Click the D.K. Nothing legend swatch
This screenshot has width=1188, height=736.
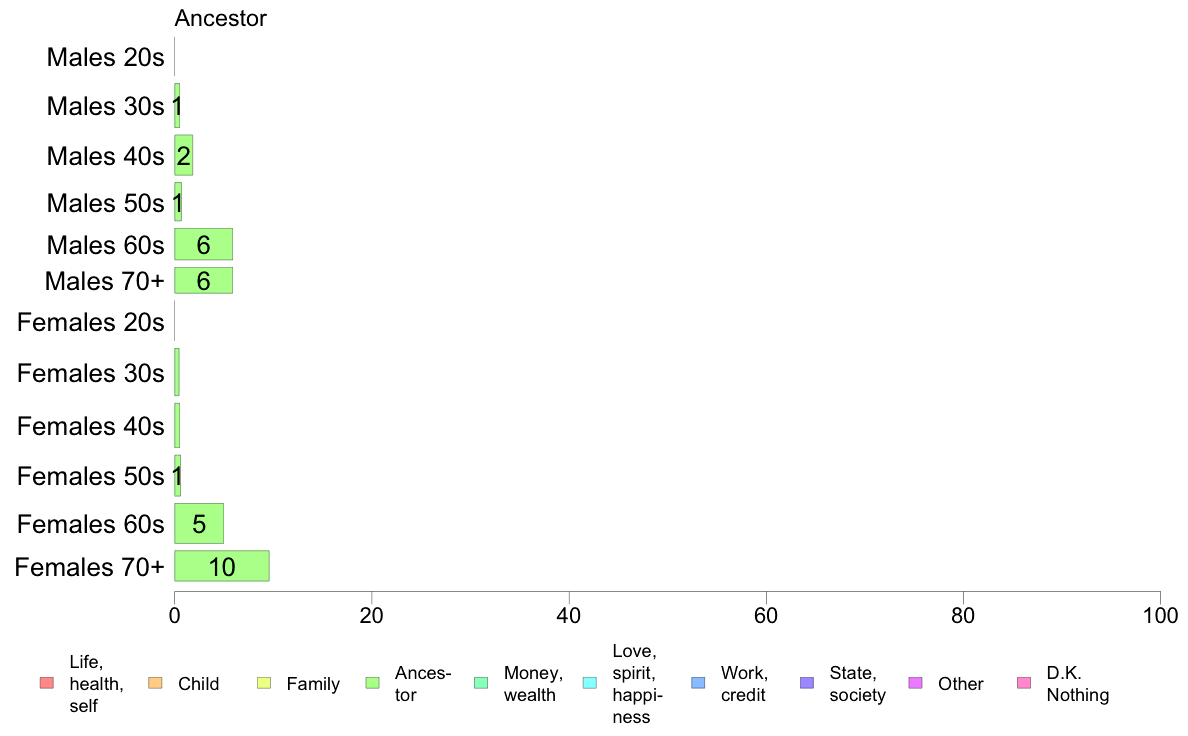pos(1024,683)
